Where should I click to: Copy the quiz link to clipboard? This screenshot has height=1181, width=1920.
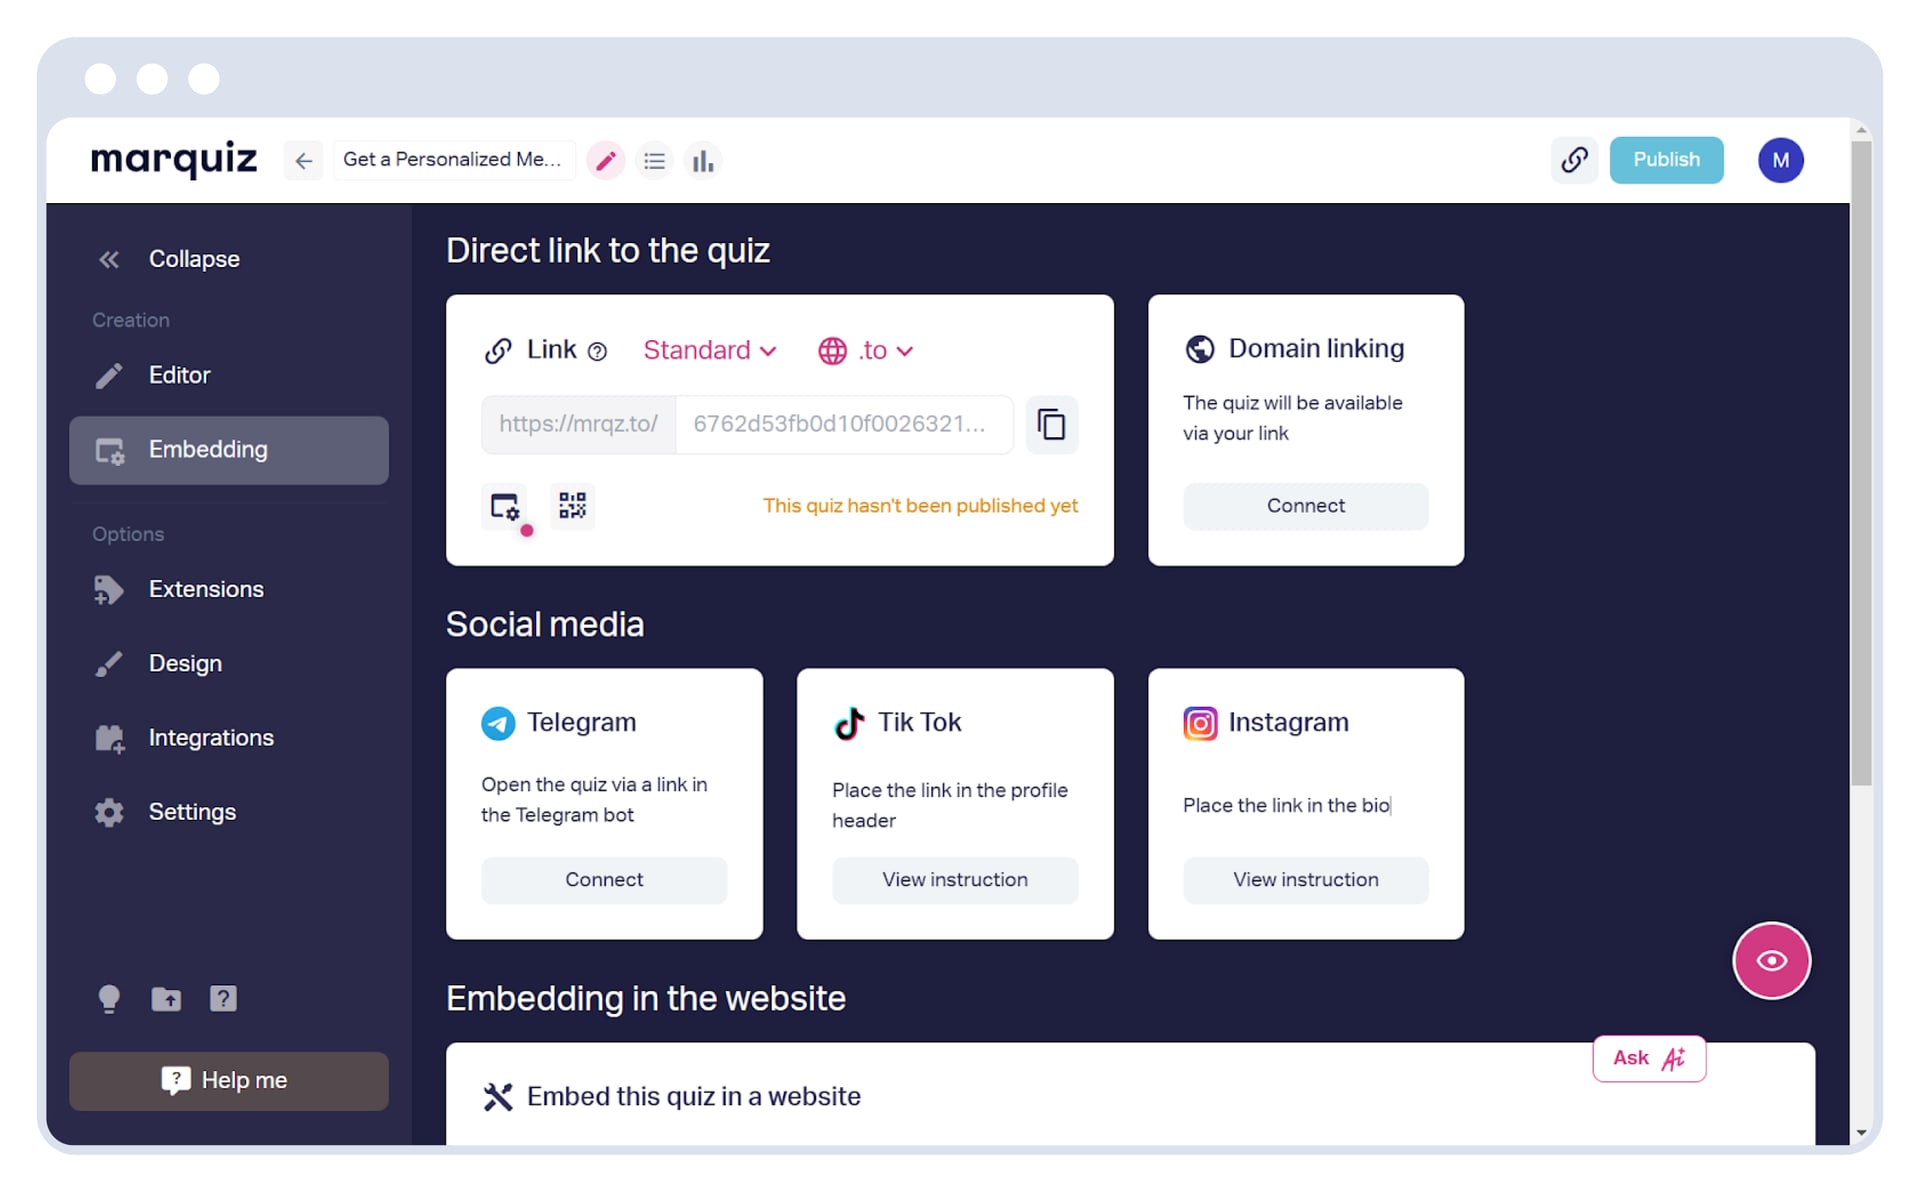(x=1051, y=424)
